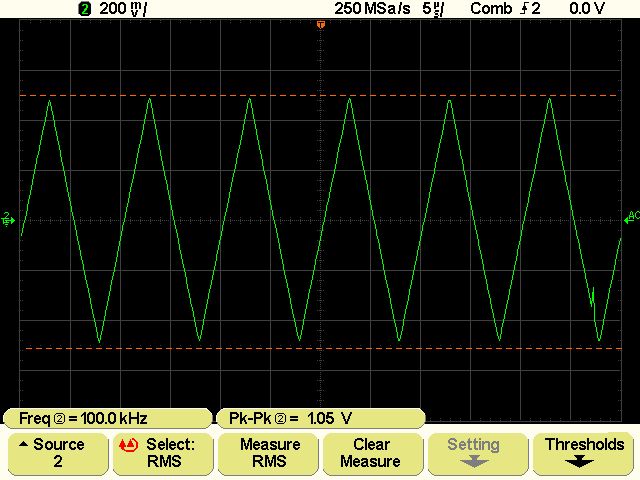Click the 250 MSa/s sample rate readout
This screenshot has width=640, height=480.
click(x=372, y=9)
